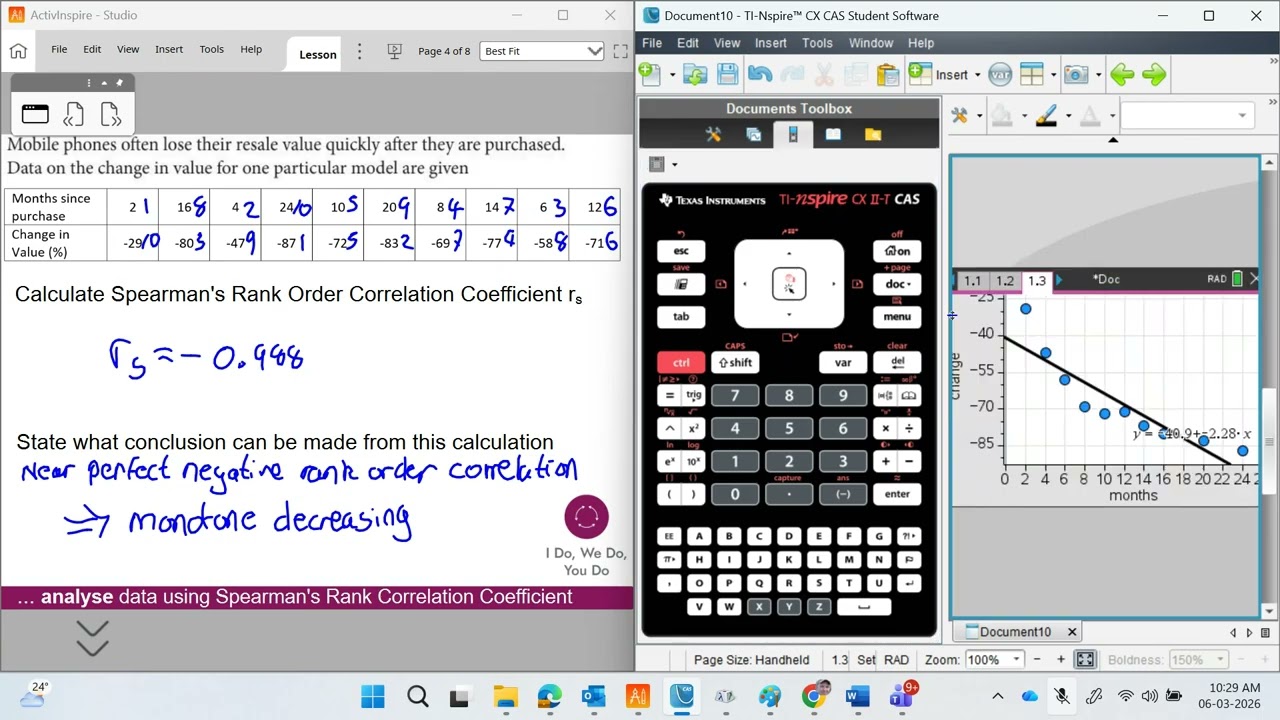Click the page layout grid icon
Viewport: 1280px width, 720px height.
point(1032,74)
